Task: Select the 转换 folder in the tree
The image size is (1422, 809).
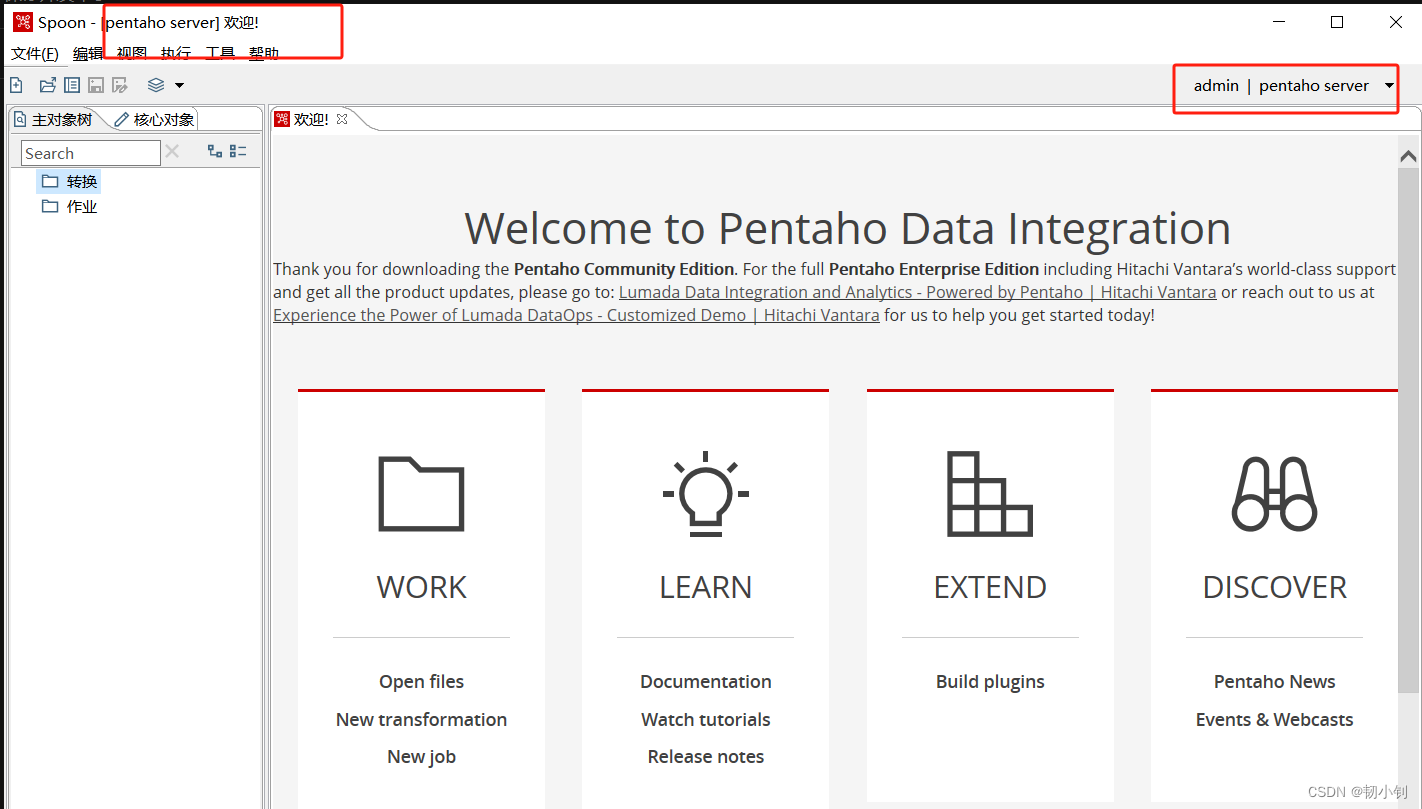Action: [x=69, y=181]
